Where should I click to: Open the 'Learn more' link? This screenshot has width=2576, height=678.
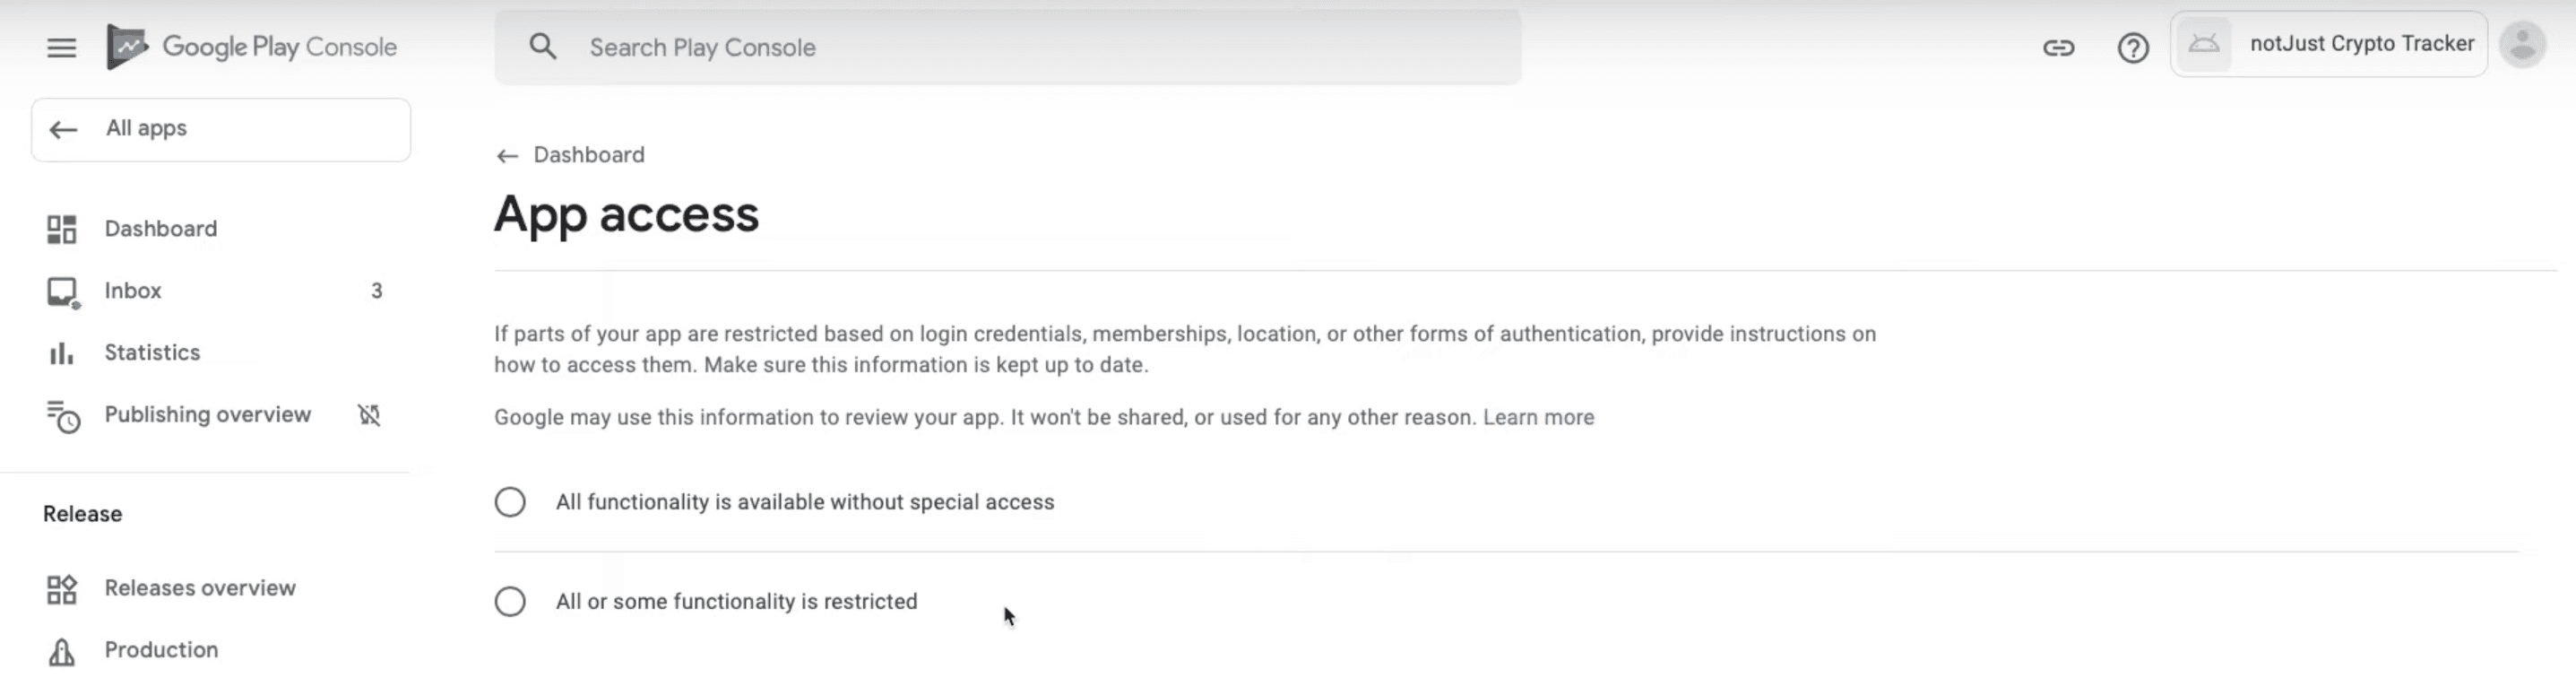[1538, 417]
